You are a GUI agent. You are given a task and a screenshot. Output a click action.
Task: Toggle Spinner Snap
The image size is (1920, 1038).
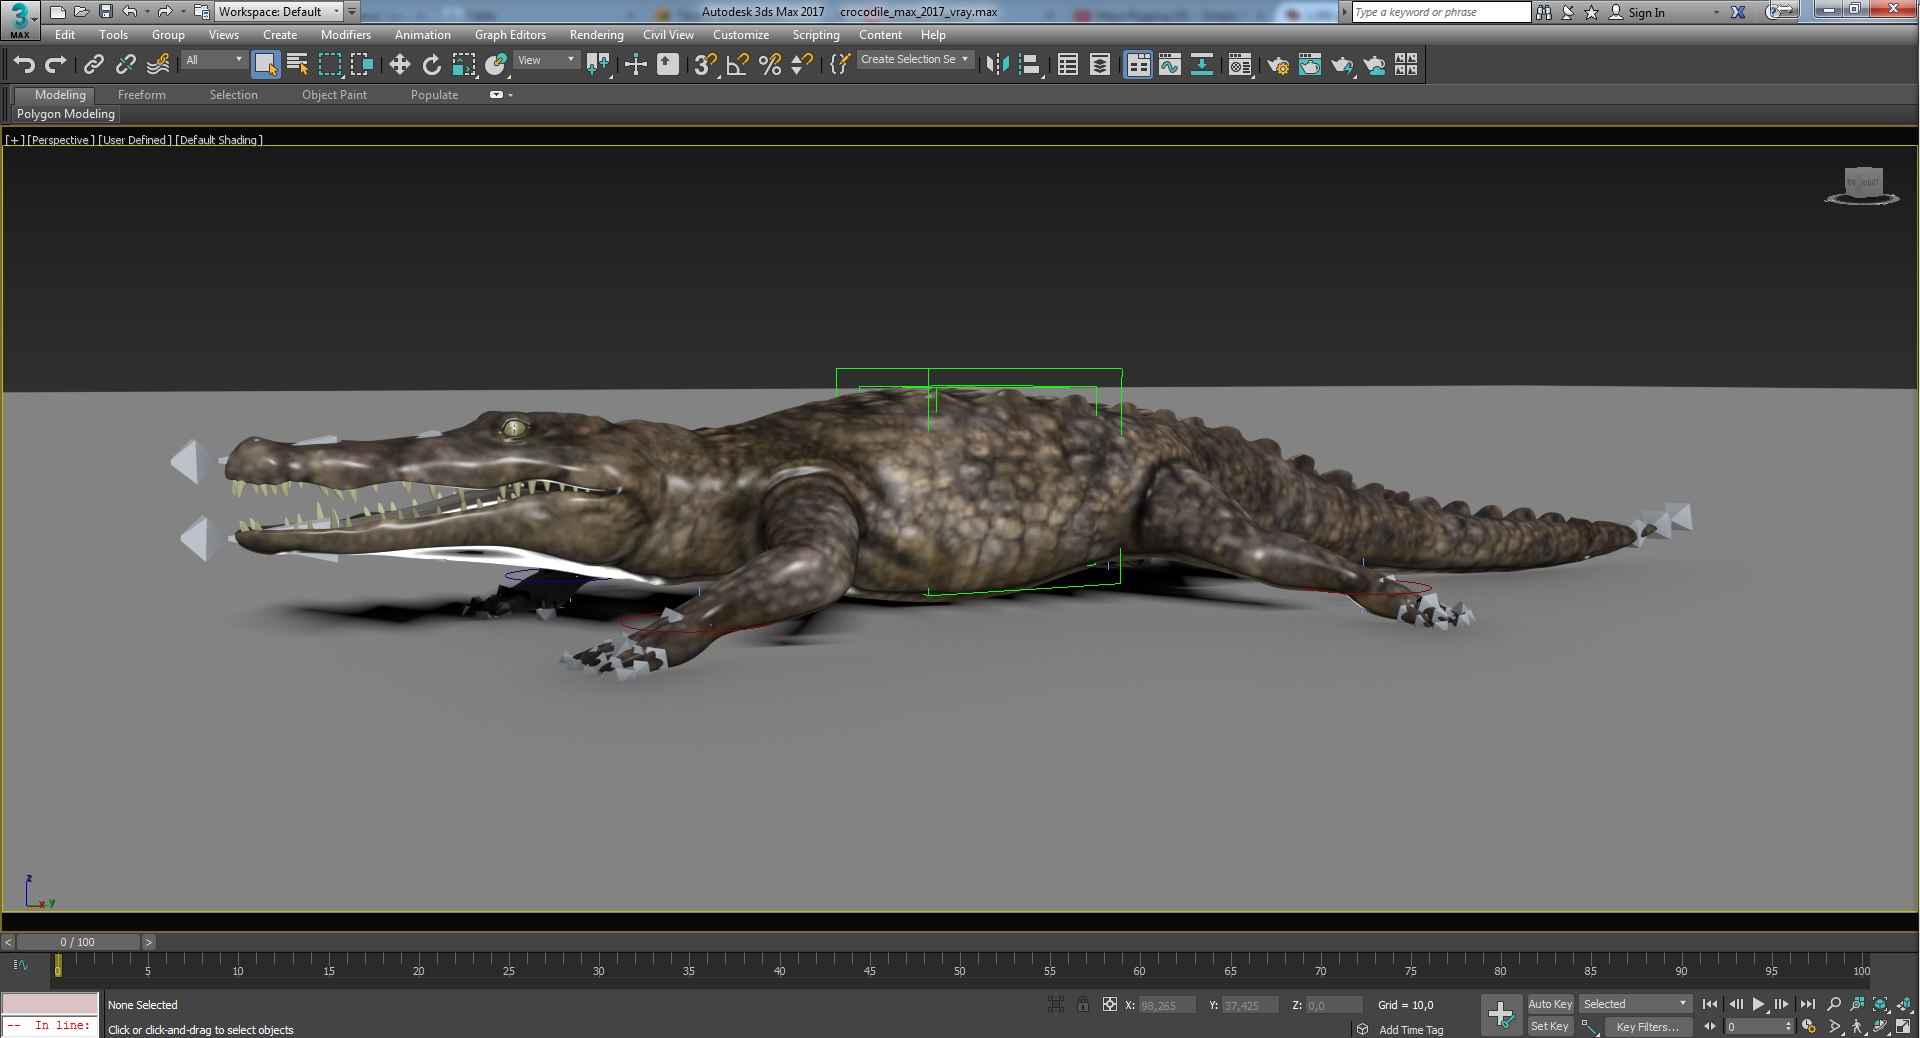click(x=801, y=65)
